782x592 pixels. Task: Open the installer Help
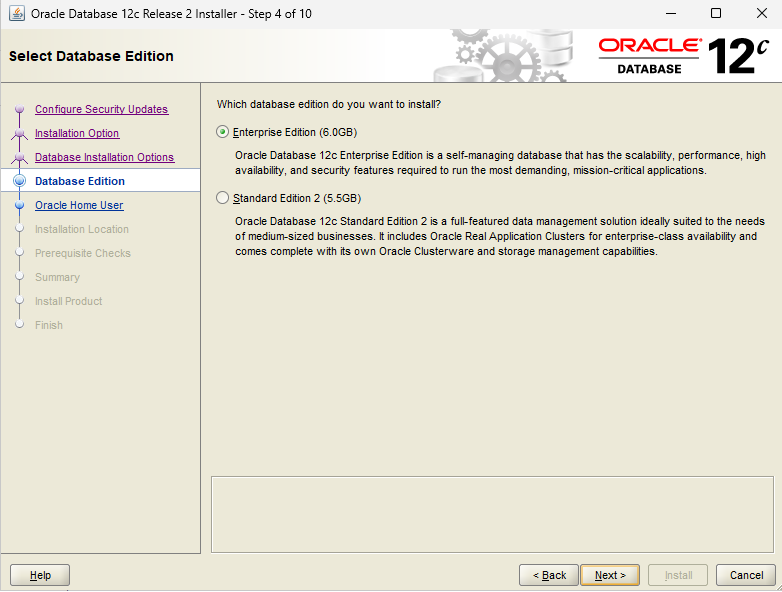[40, 575]
